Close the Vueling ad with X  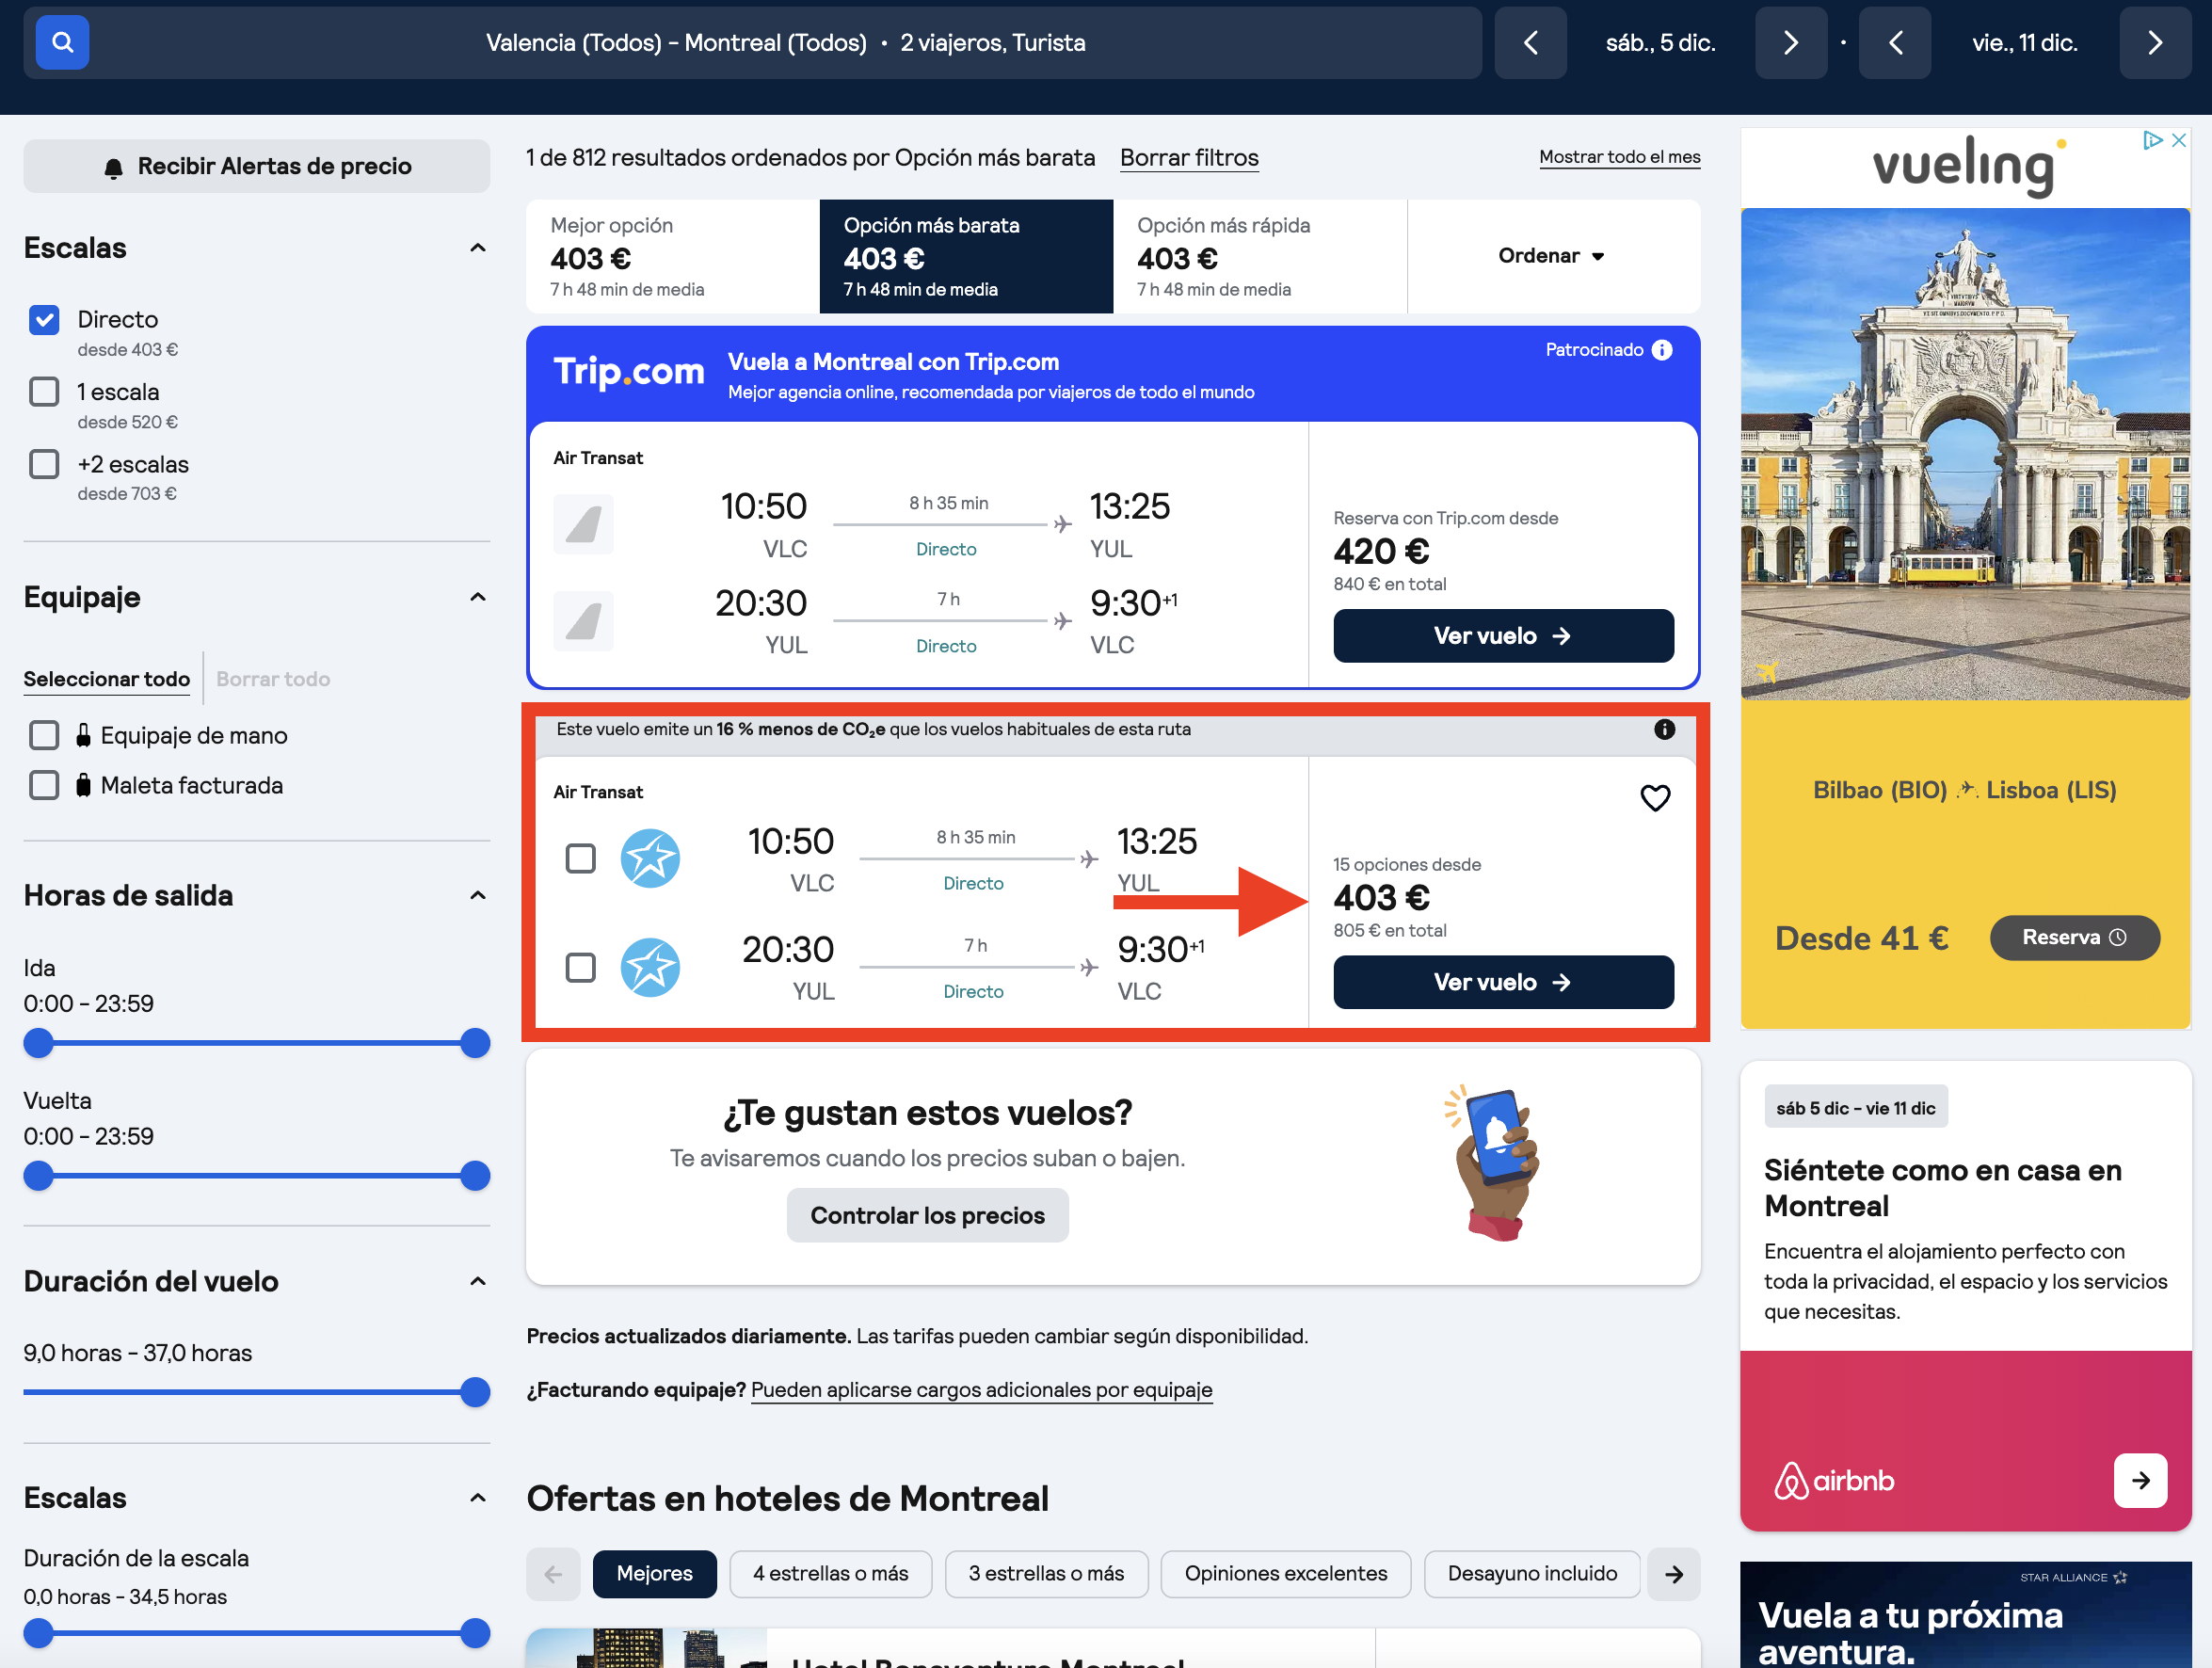tap(2179, 140)
